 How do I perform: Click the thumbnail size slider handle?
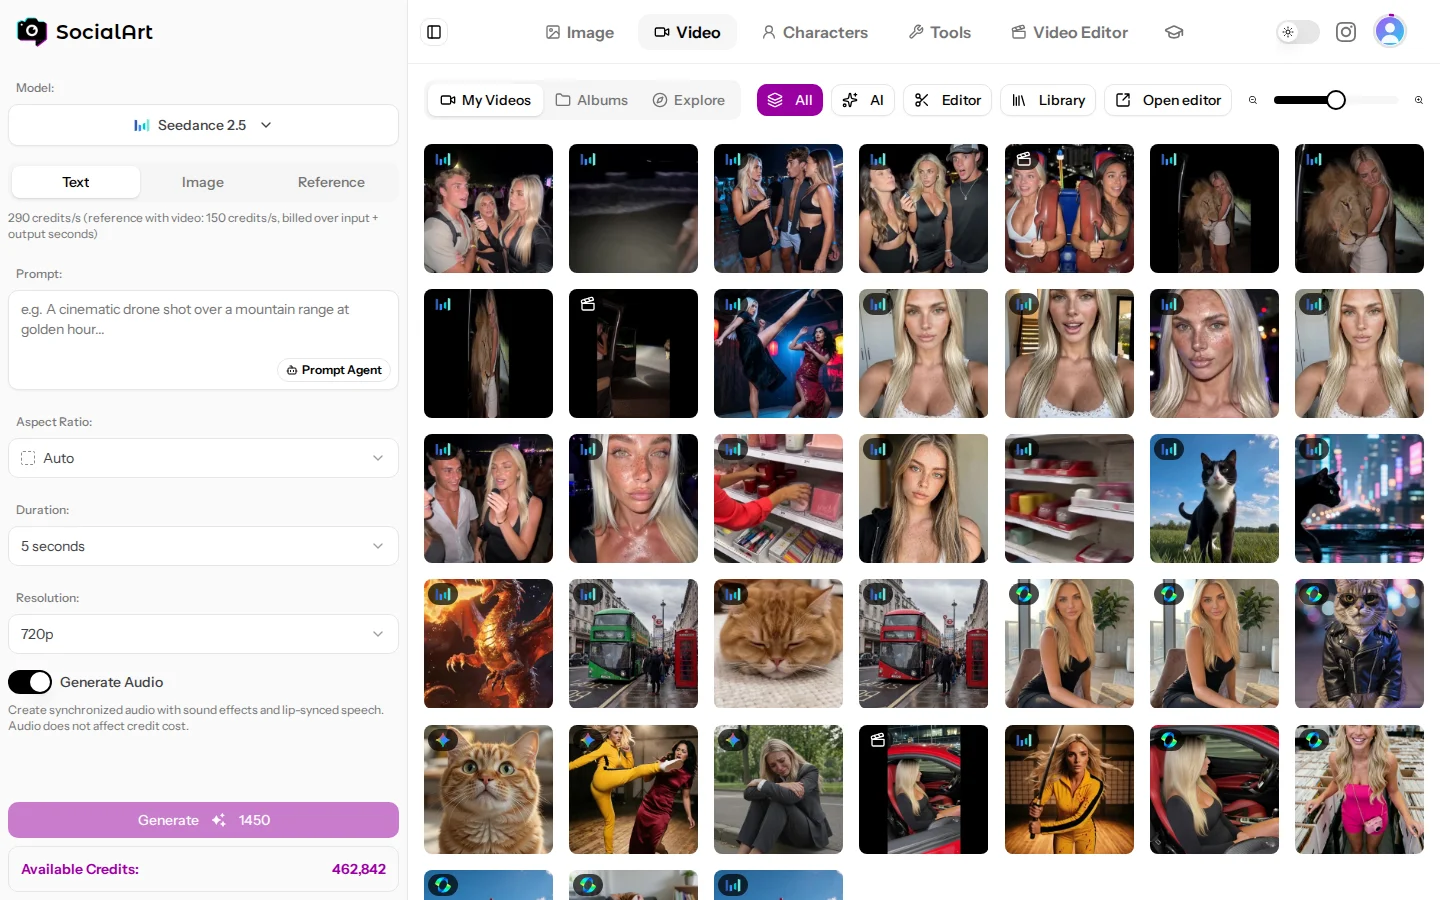click(1336, 100)
